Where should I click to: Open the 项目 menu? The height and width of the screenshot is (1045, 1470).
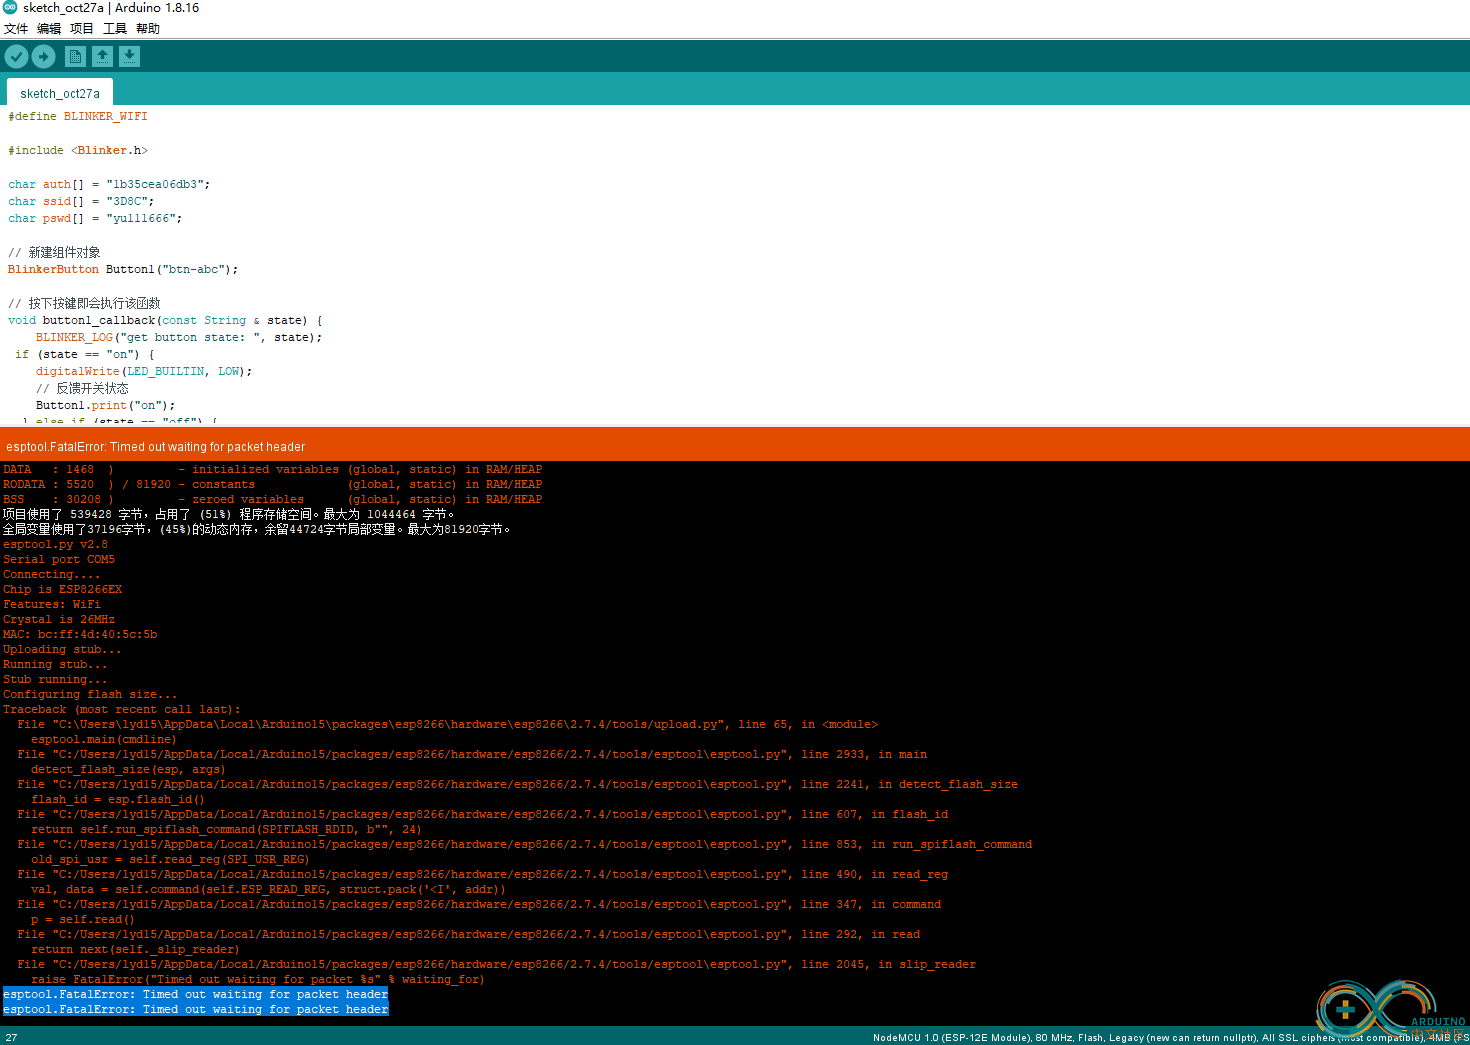[x=82, y=28]
